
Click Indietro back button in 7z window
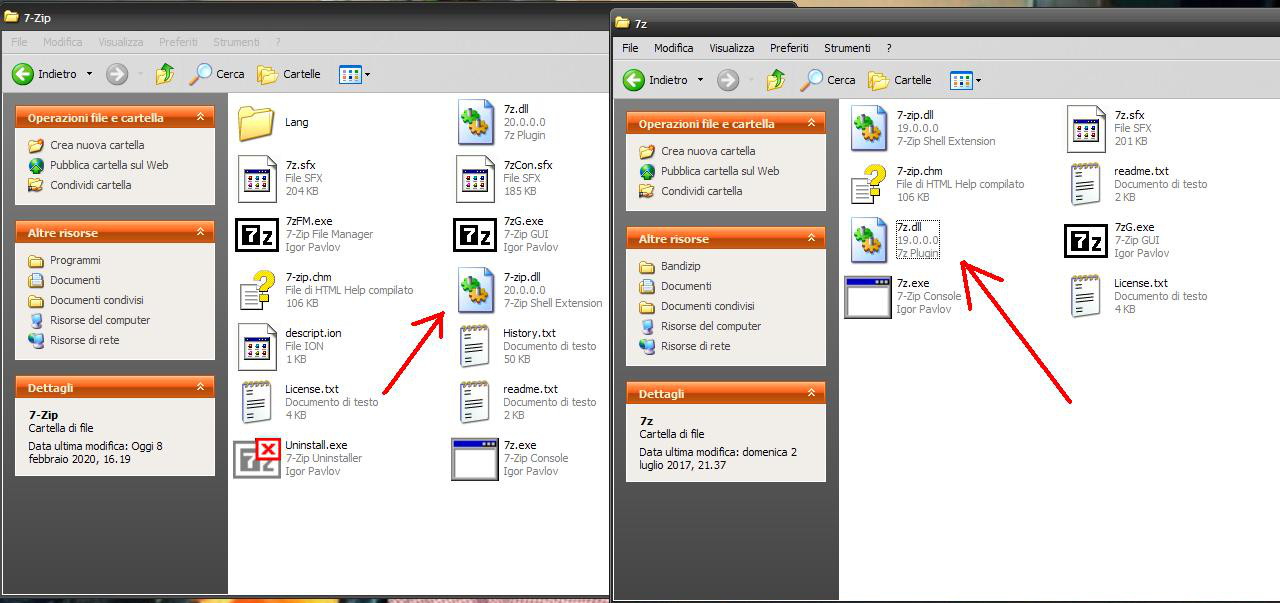(x=656, y=80)
